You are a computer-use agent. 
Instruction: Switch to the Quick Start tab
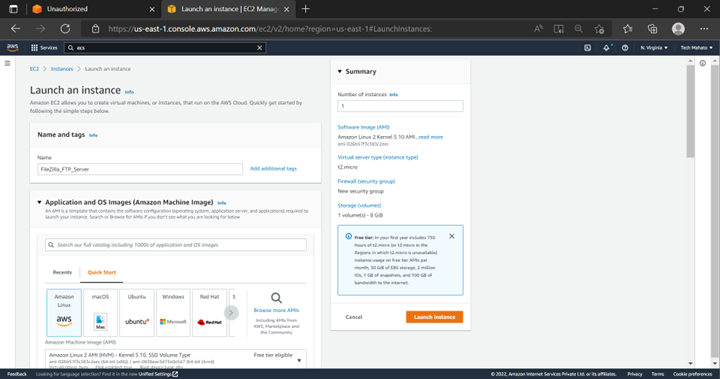pyautogui.click(x=101, y=272)
